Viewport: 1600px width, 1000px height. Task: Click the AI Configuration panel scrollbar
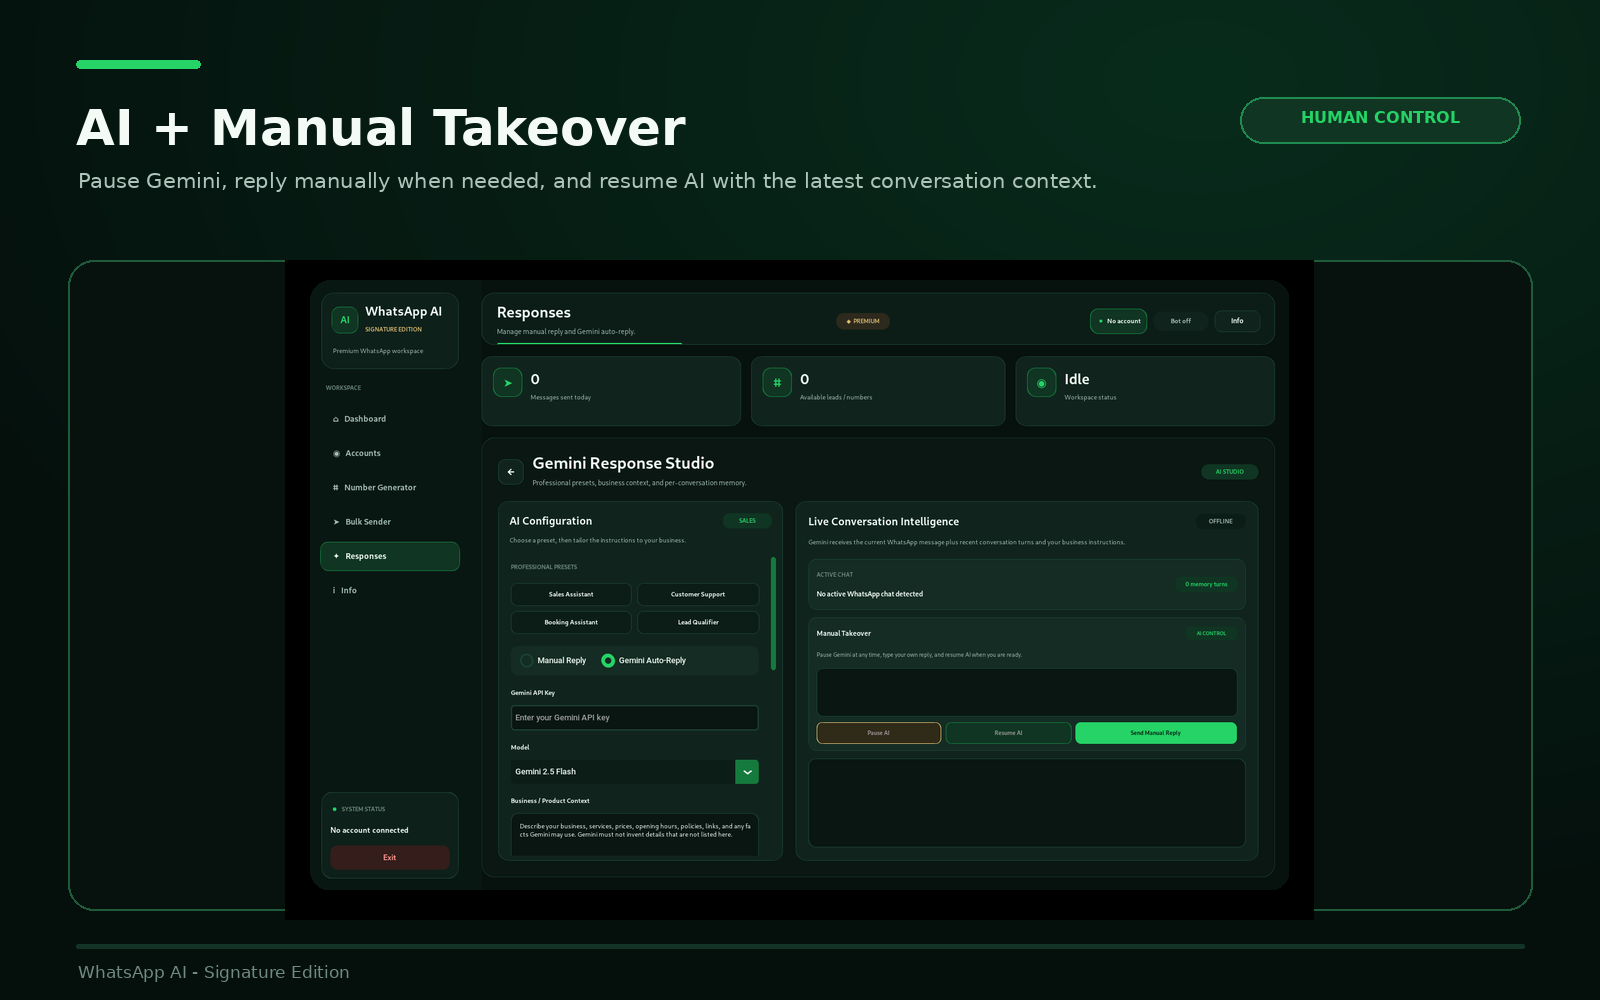pos(773,613)
